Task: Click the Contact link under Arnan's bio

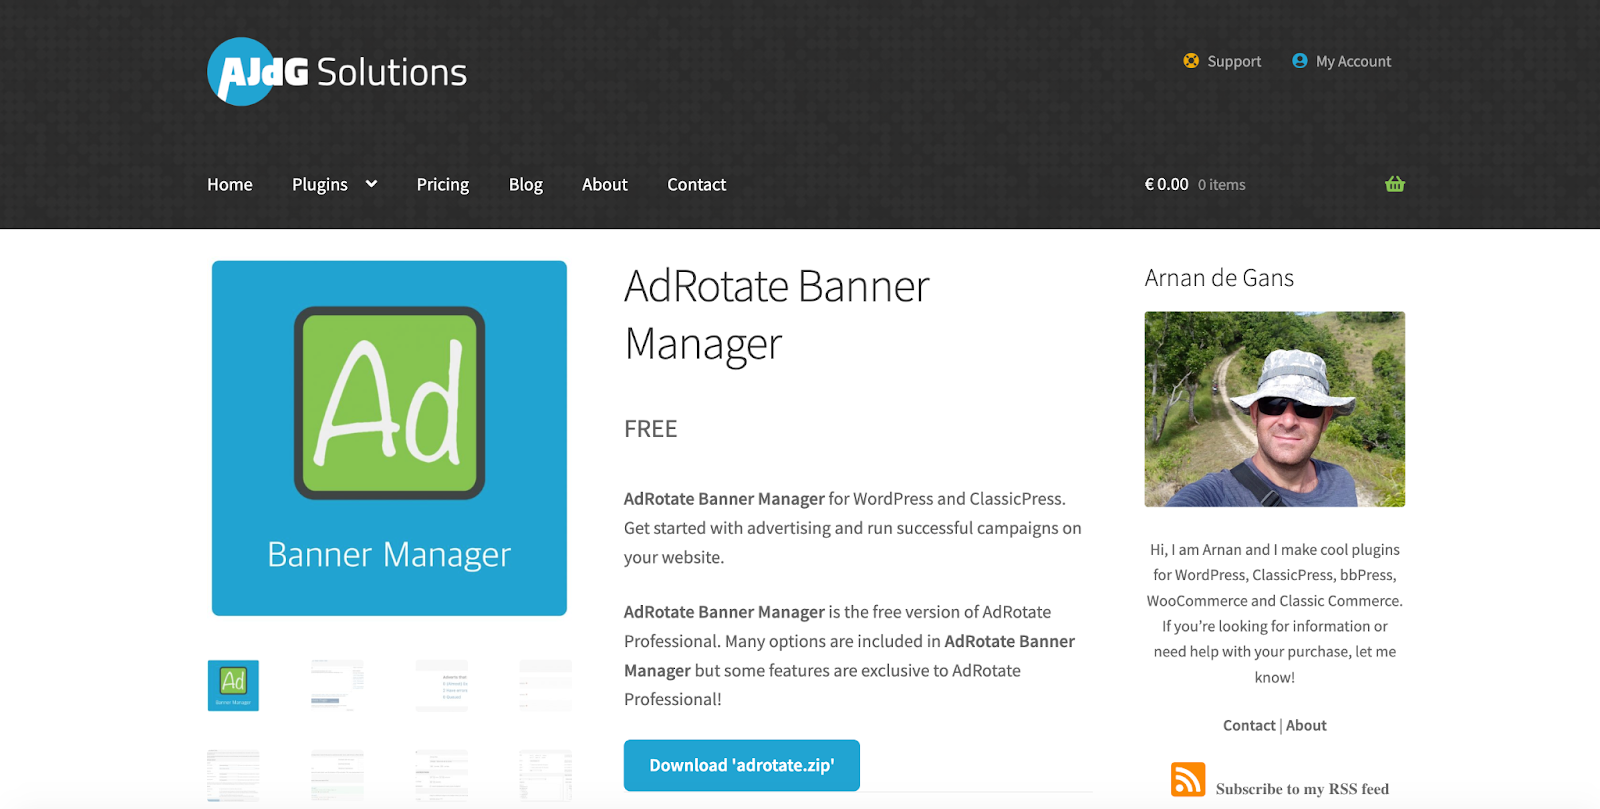Action: pos(1249,725)
